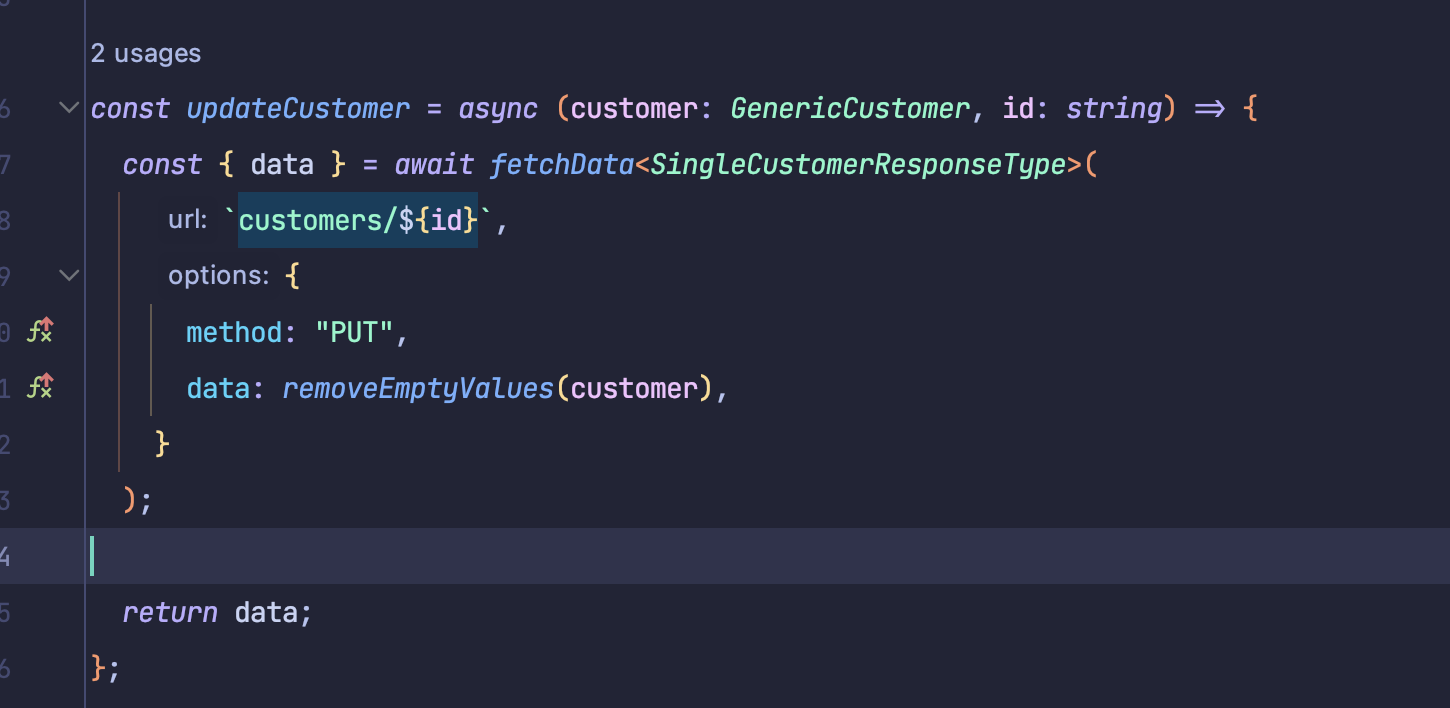Screen dimensions: 1450x708
Task: Click the method property key
Action: coord(234,332)
